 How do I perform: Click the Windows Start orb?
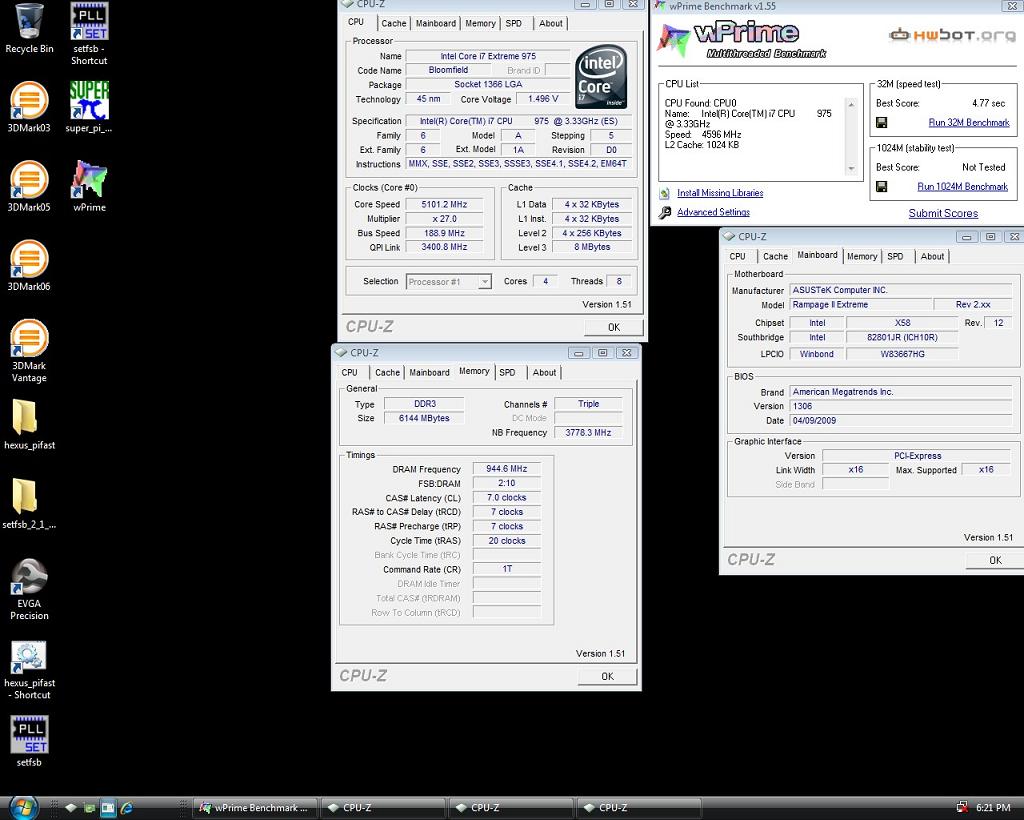coord(23,808)
